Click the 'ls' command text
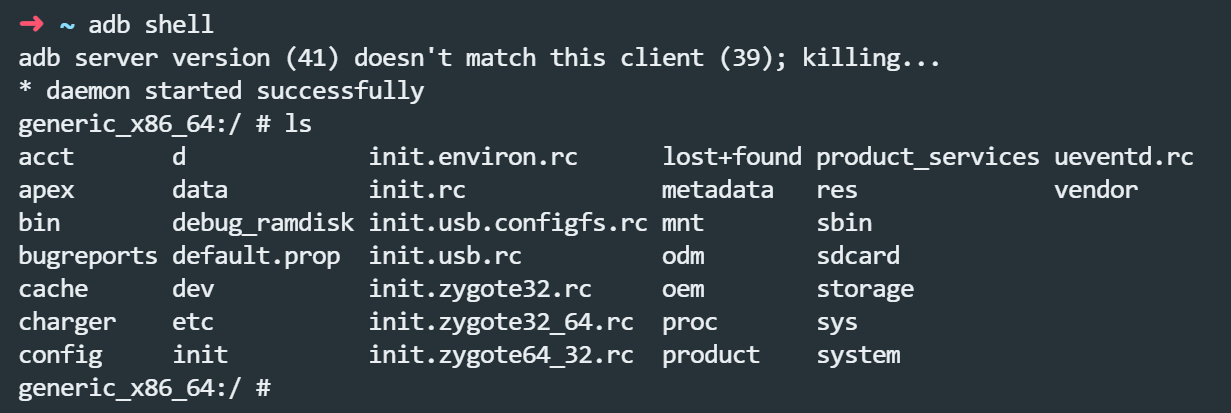The width and height of the screenshot is (1231, 413). [298, 124]
